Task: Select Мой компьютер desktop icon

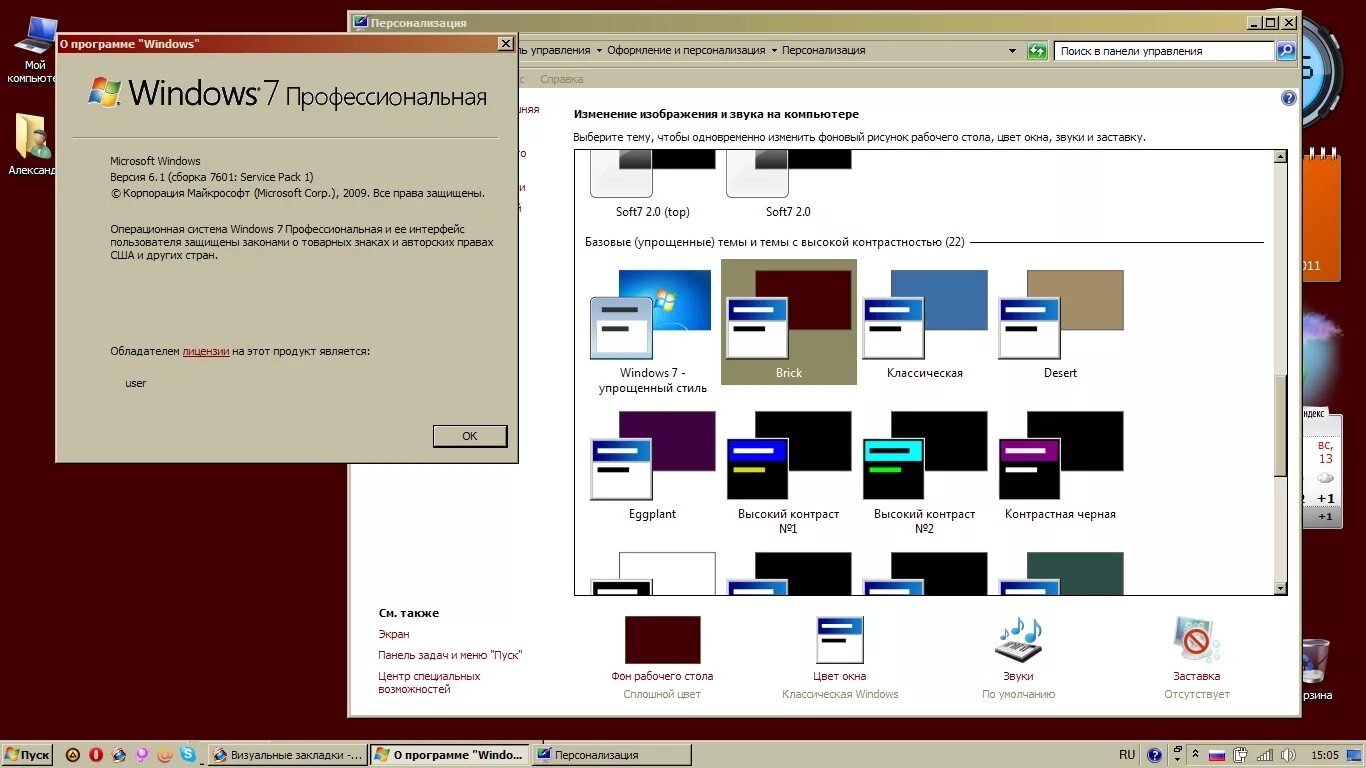Action: click(x=33, y=49)
